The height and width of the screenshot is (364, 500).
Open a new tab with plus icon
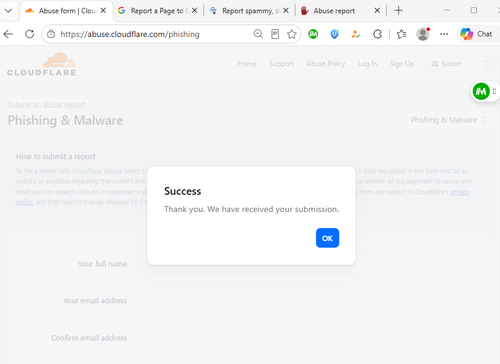(398, 11)
